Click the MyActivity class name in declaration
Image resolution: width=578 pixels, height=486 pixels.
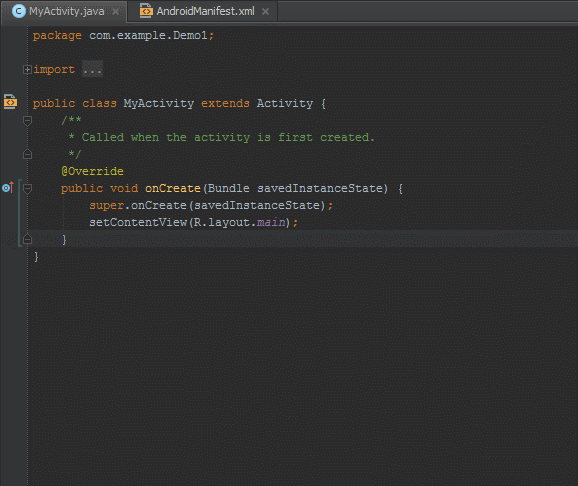pyautogui.click(x=159, y=103)
